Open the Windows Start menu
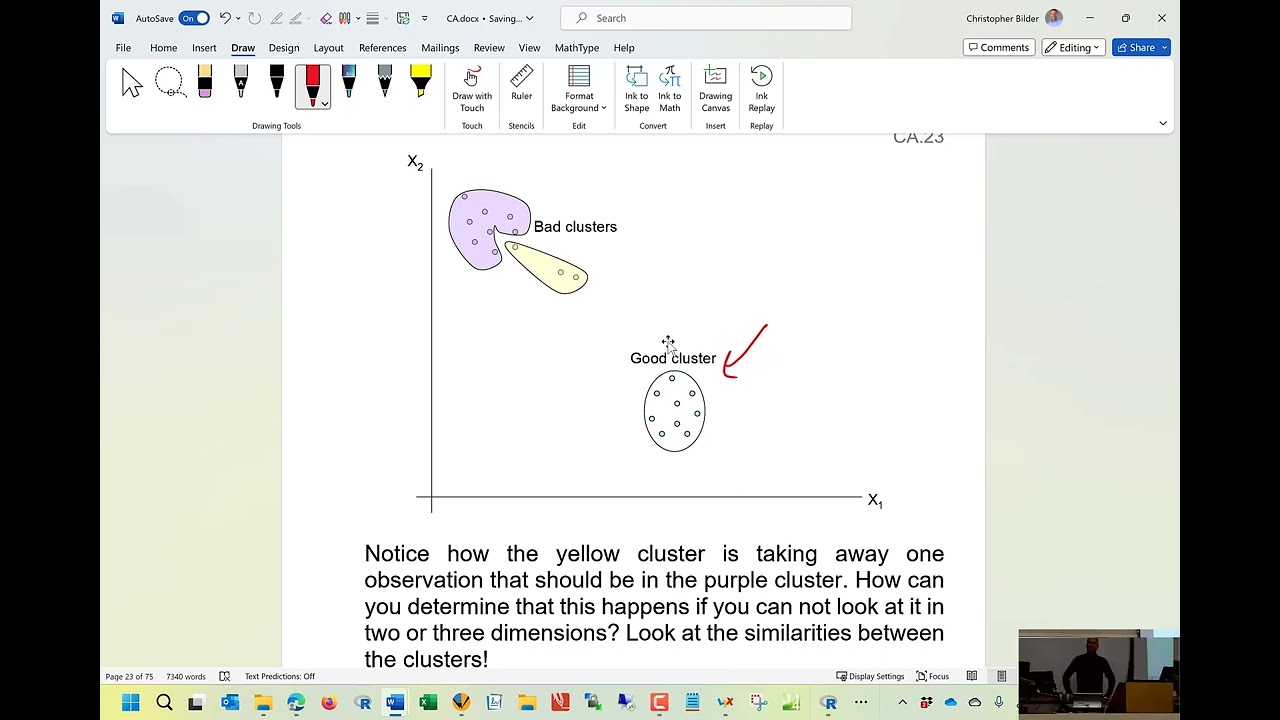Screen dimensions: 1280x720 tap(131, 703)
